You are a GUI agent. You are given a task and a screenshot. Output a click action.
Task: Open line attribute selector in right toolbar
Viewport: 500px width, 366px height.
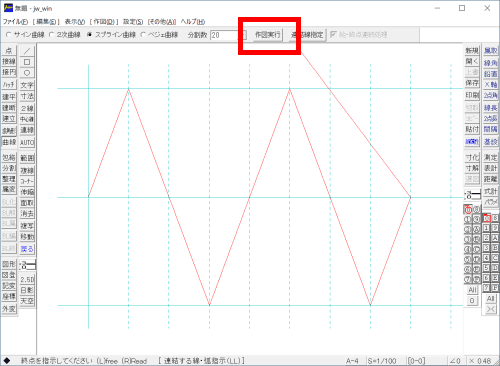472,194
